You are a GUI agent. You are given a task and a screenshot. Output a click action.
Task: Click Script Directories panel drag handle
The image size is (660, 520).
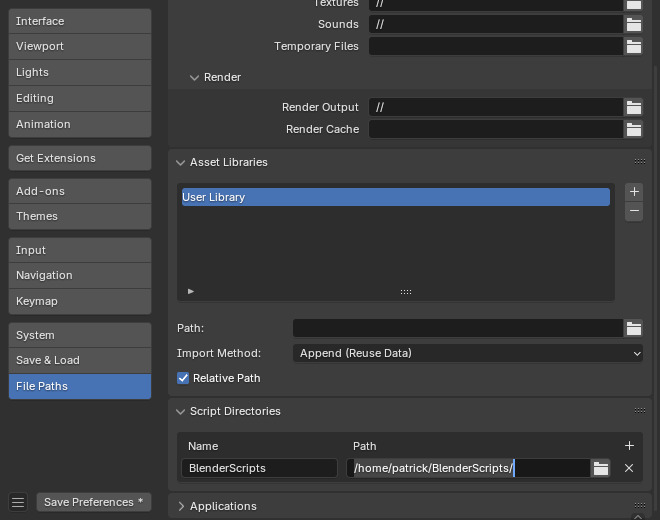click(x=640, y=411)
